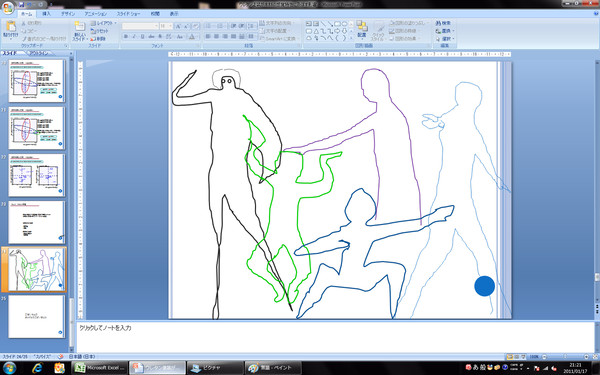Click Reset (リセット) in slide group
Screen dimensions: 600x375
pyautogui.click(x=99, y=31)
